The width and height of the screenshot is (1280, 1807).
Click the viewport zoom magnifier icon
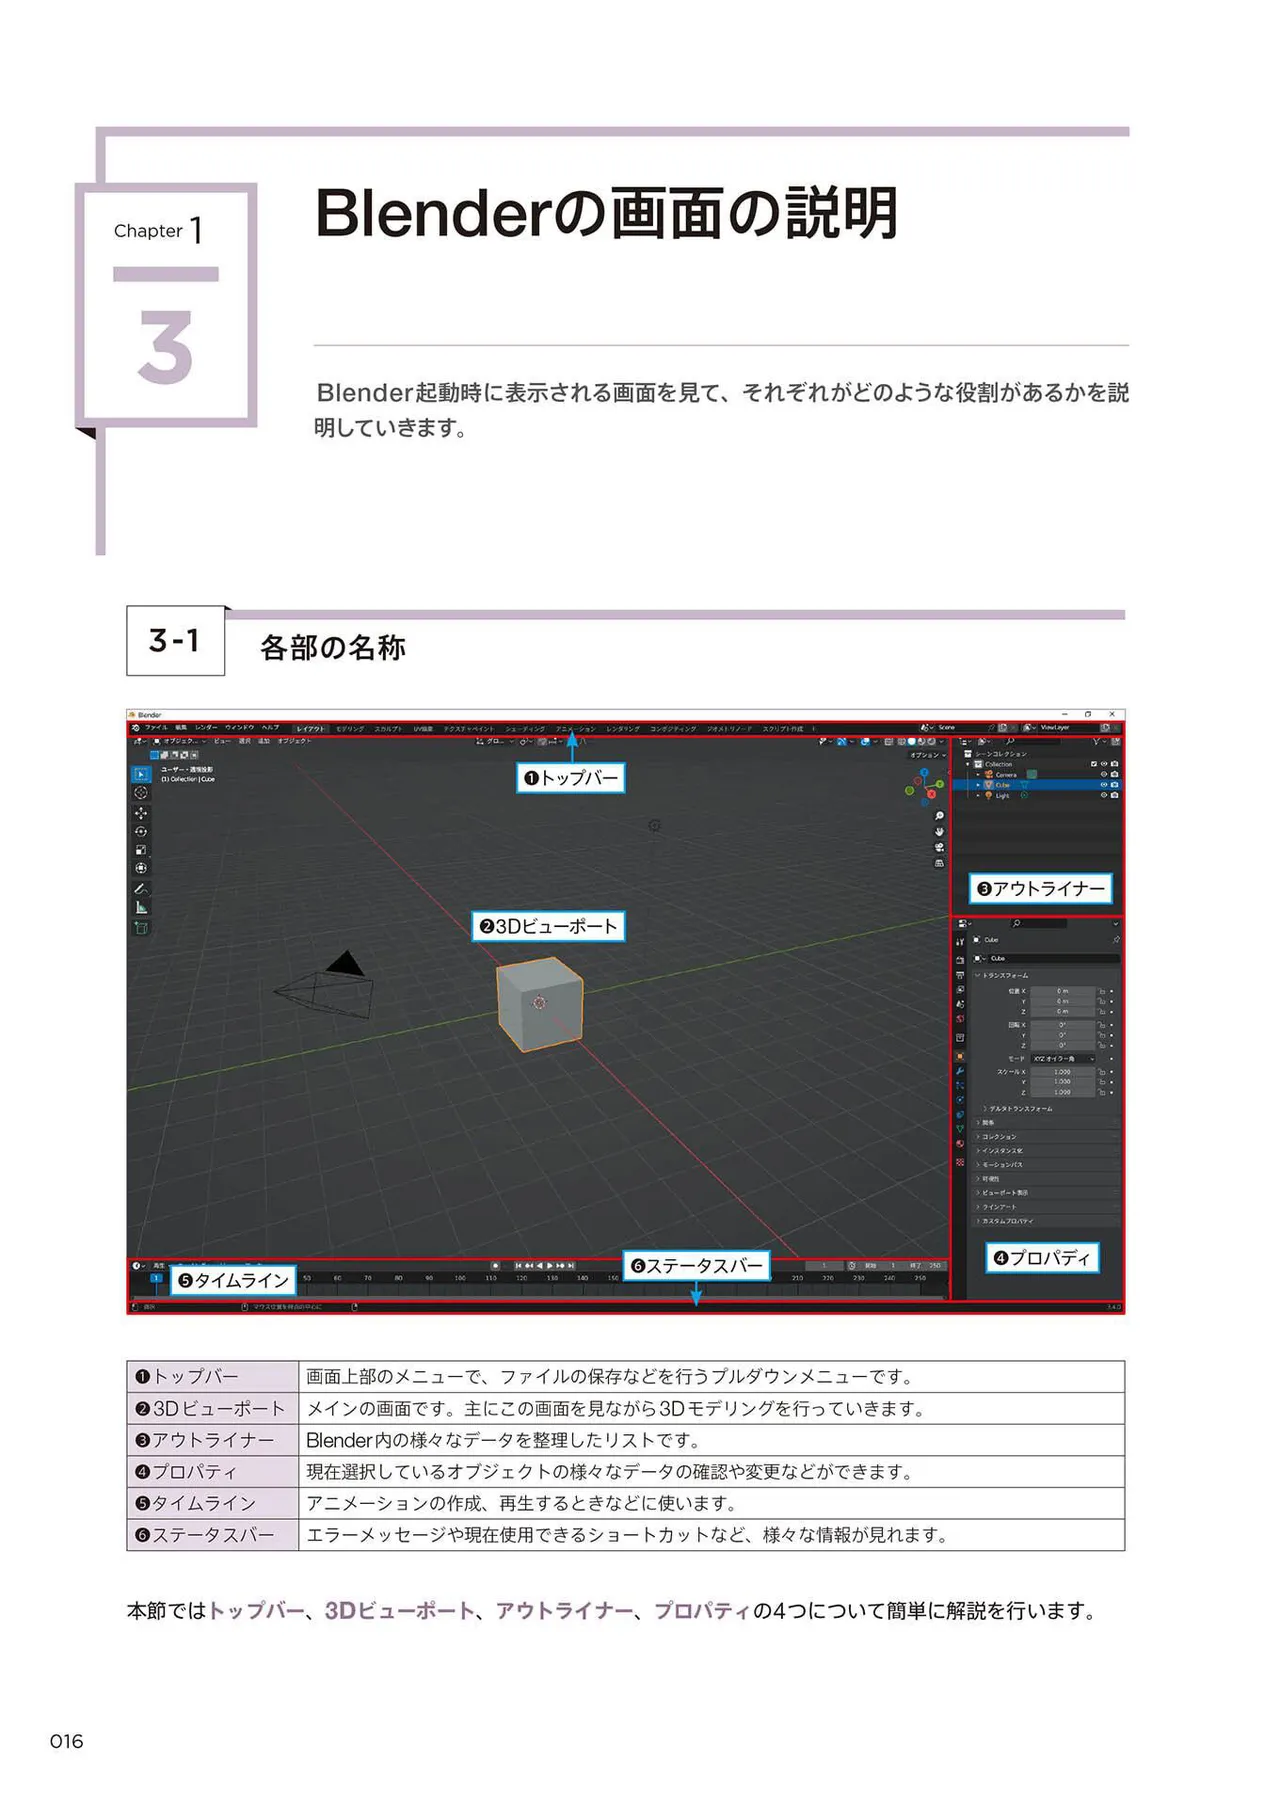[939, 816]
